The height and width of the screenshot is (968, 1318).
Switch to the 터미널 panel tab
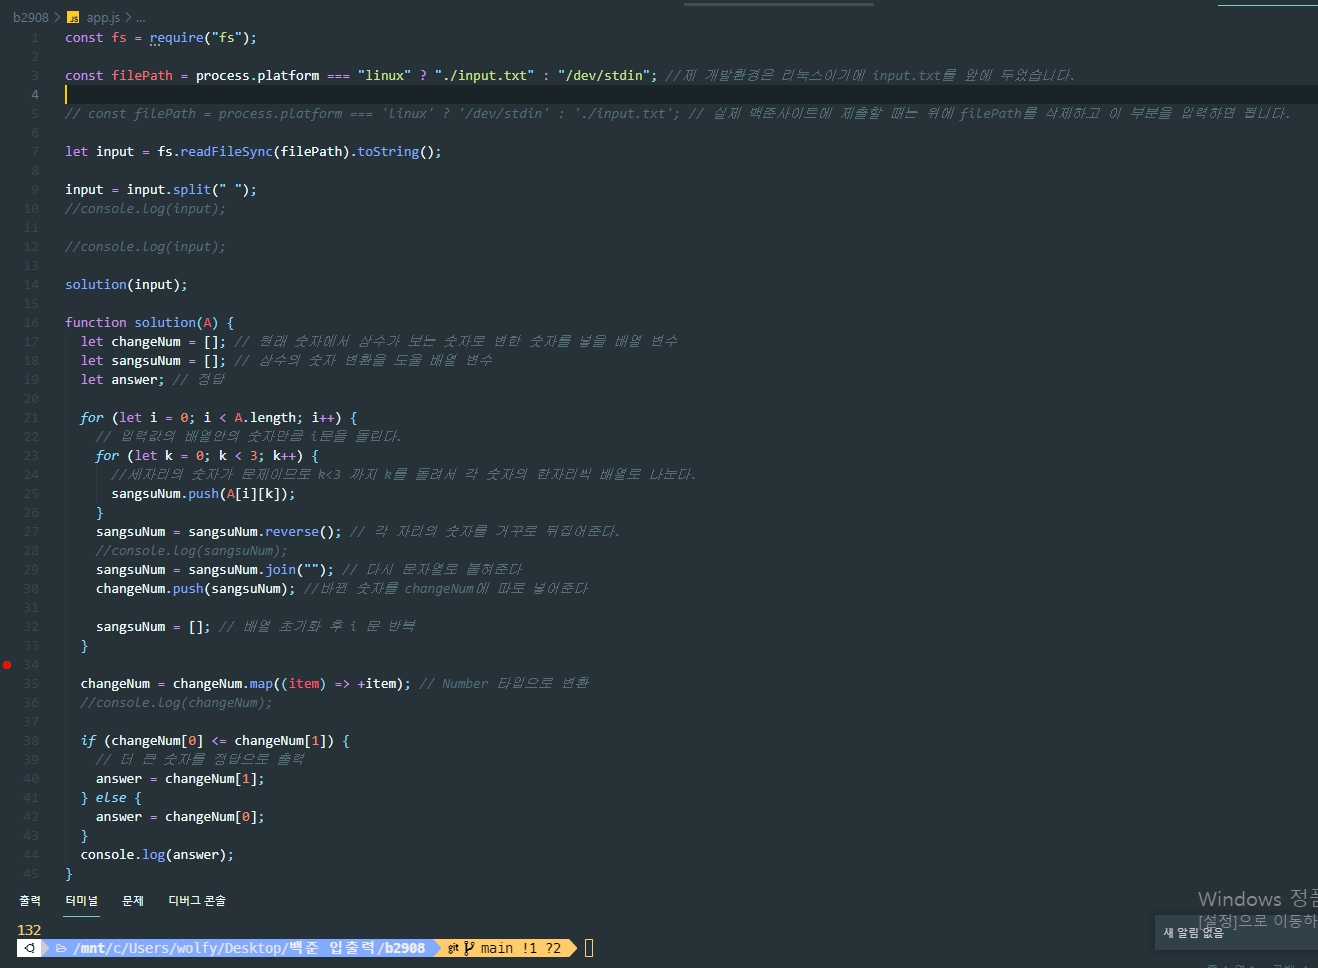tap(82, 901)
